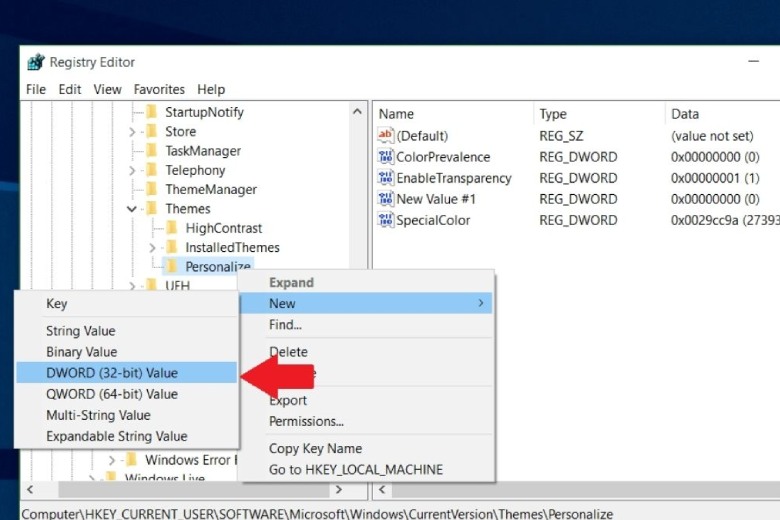Click the StartupNotify folder icon
The image size is (780, 520).
click(152, 112)
